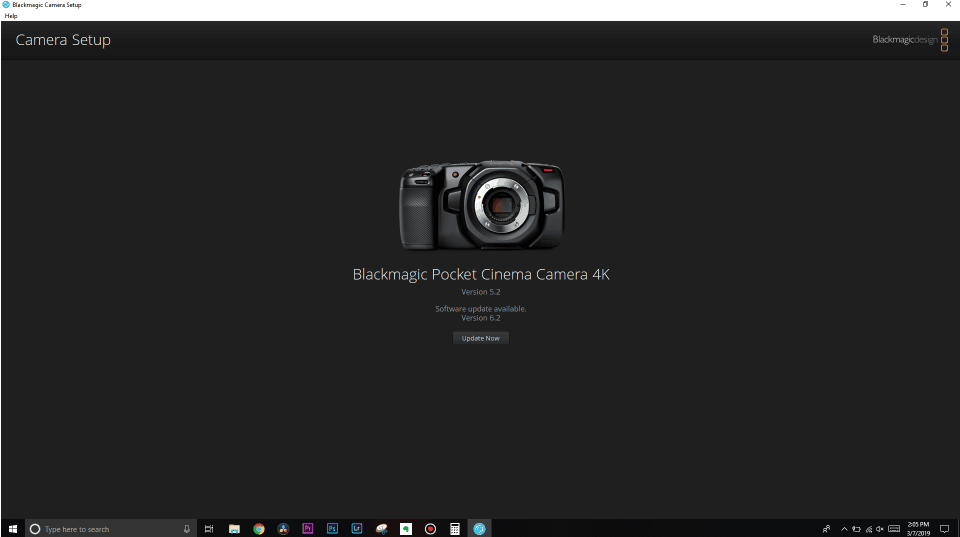The height and width of the screenshot is (537, 960).
Task: Show hidden system tray icons
Action: coord(844,529)
